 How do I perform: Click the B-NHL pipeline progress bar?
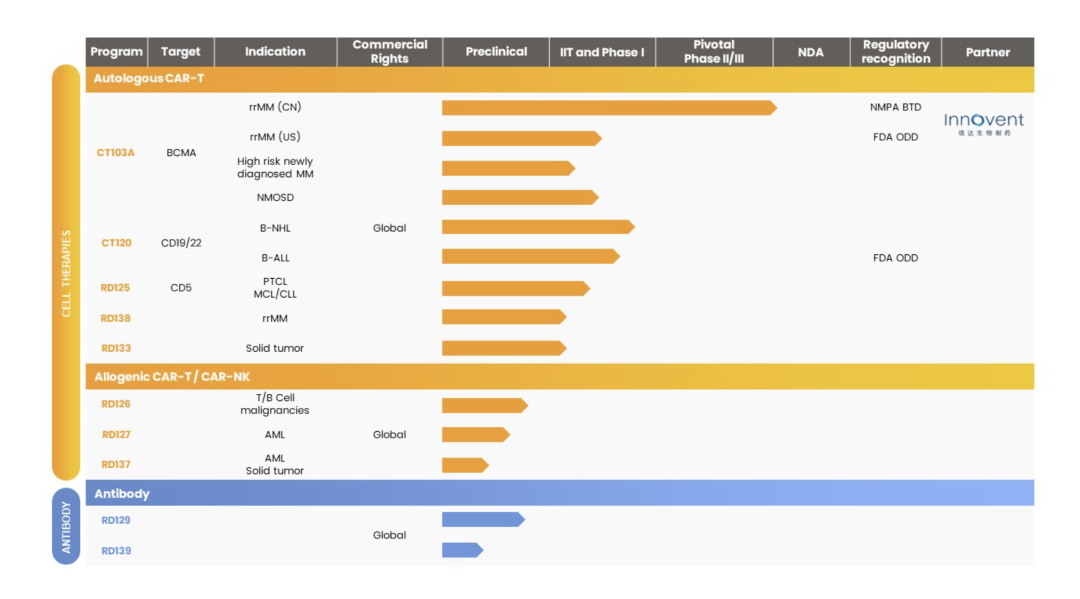537,227
